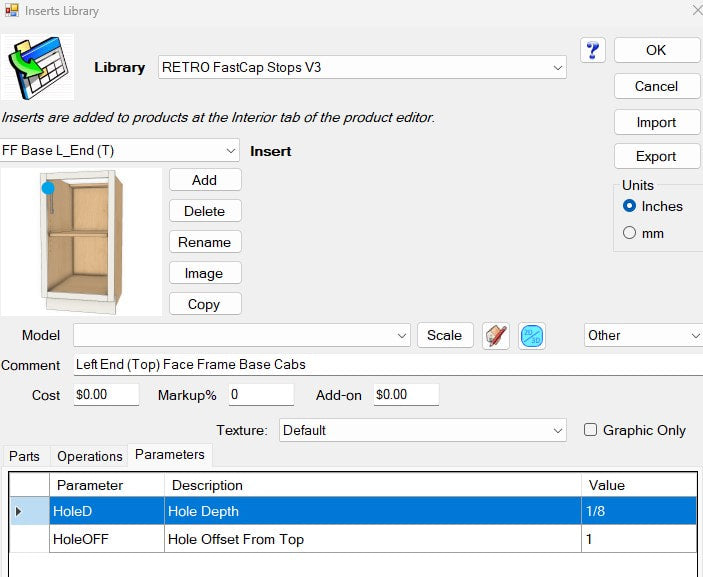Click the Inserts Library logo icon
The height and width of the screenshot is (577, 703).
[38, 67]
